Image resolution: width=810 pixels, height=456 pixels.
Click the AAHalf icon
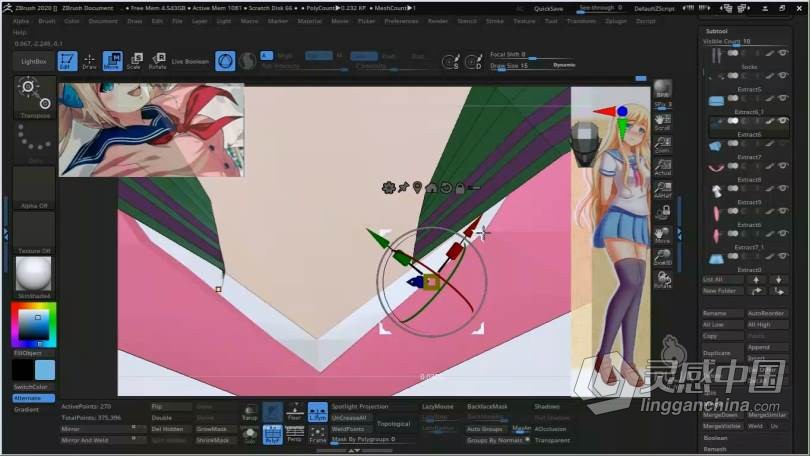tap(662, 190)
